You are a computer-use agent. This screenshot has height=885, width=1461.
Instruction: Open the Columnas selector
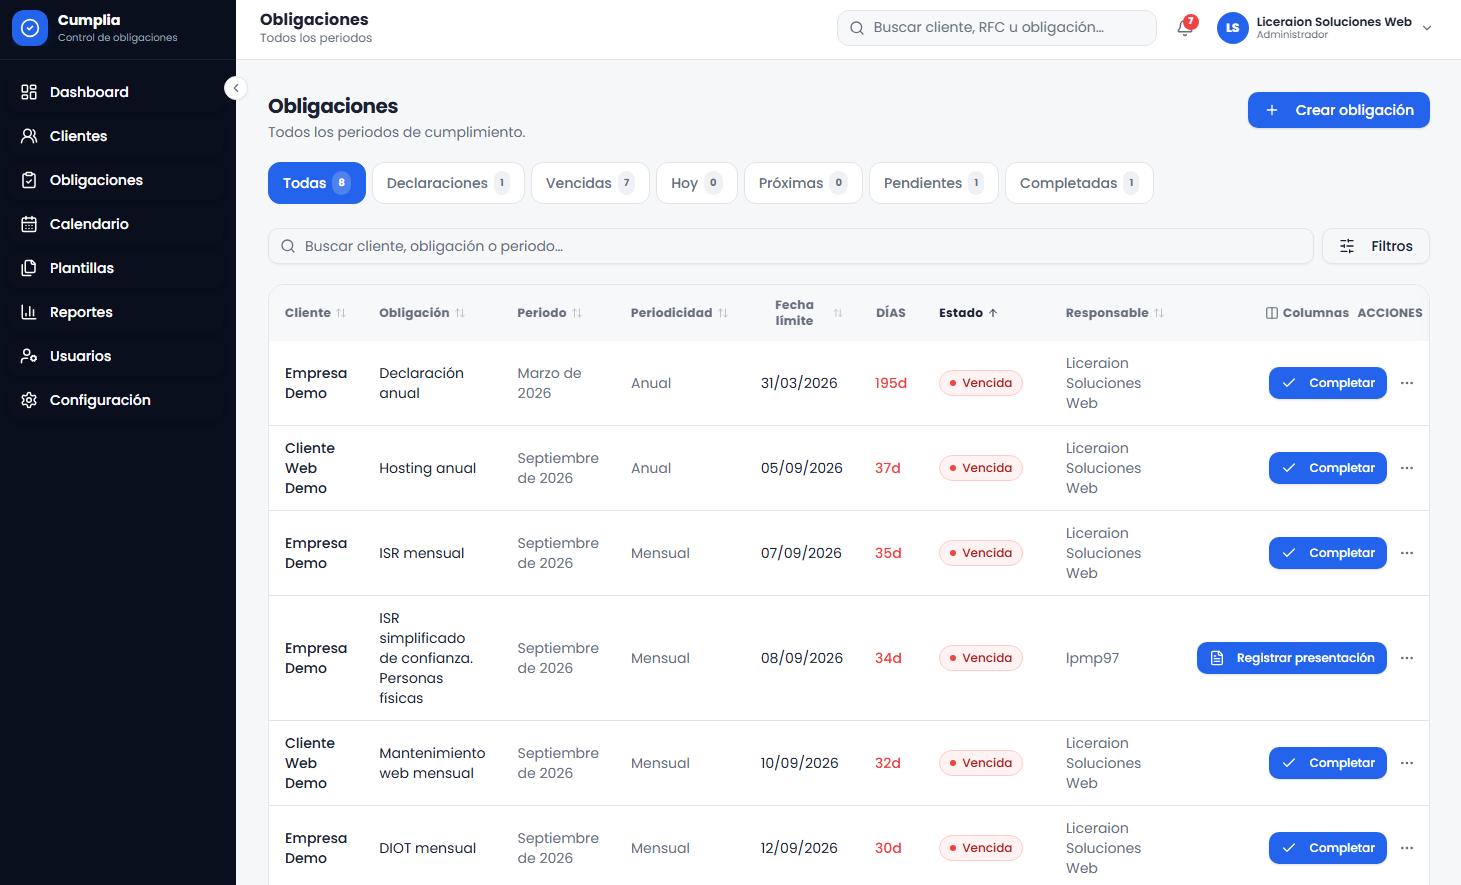pyautogui.click(x=1307, y=313)
